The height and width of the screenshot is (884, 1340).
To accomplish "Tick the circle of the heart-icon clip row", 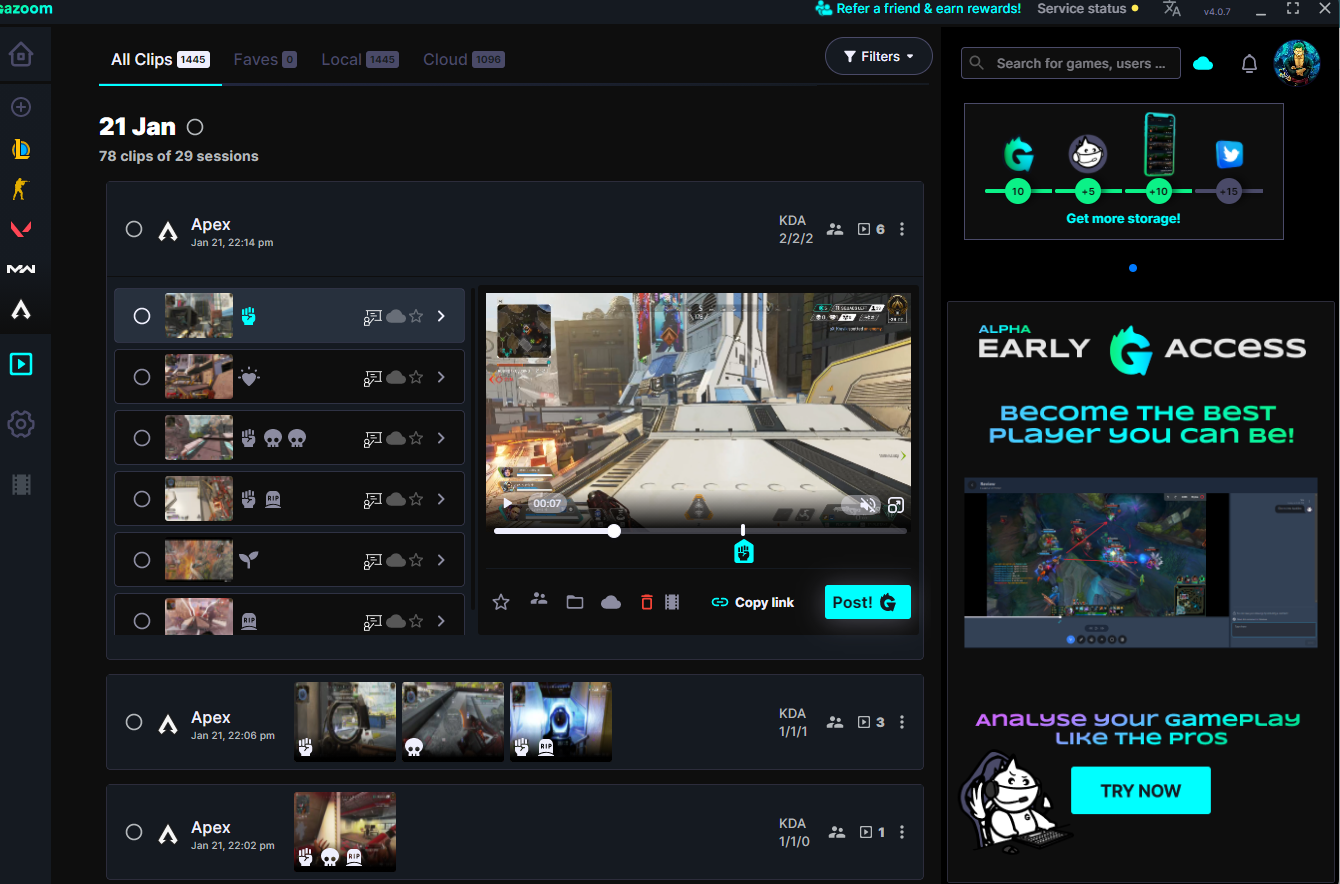I will [142, 377].
